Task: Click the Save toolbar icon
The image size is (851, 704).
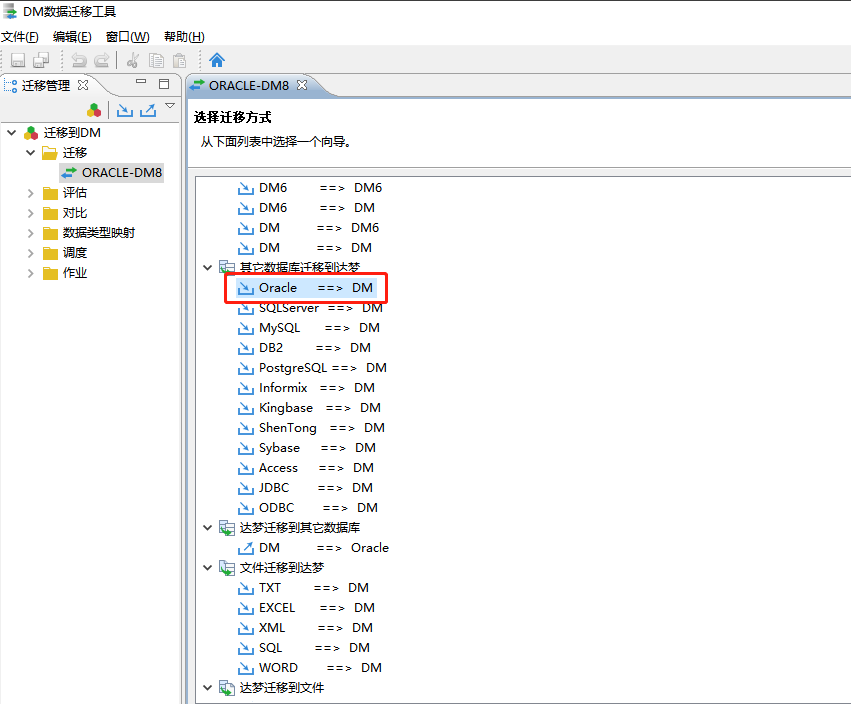Action: coord(18,60)
